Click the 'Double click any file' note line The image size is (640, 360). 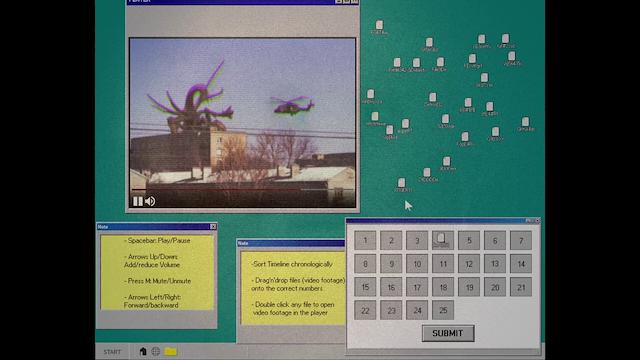pyautogui.click(x=293, y=304)
